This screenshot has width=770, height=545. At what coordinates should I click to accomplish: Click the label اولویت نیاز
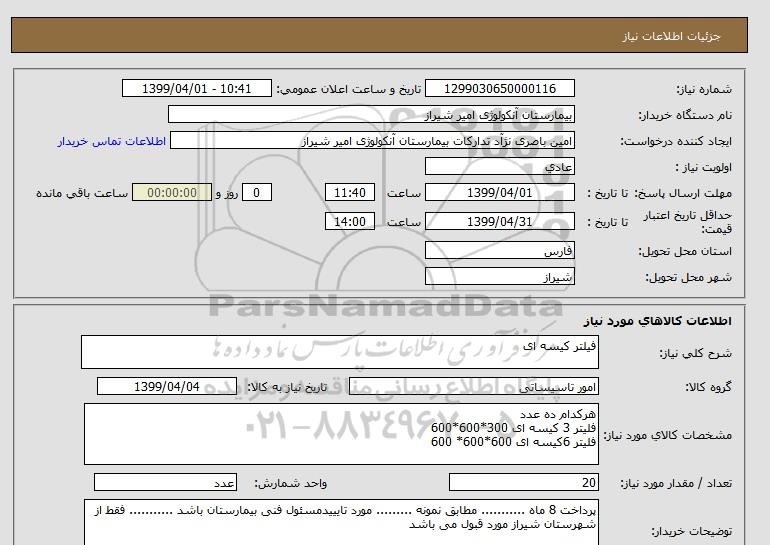[703, 167]
